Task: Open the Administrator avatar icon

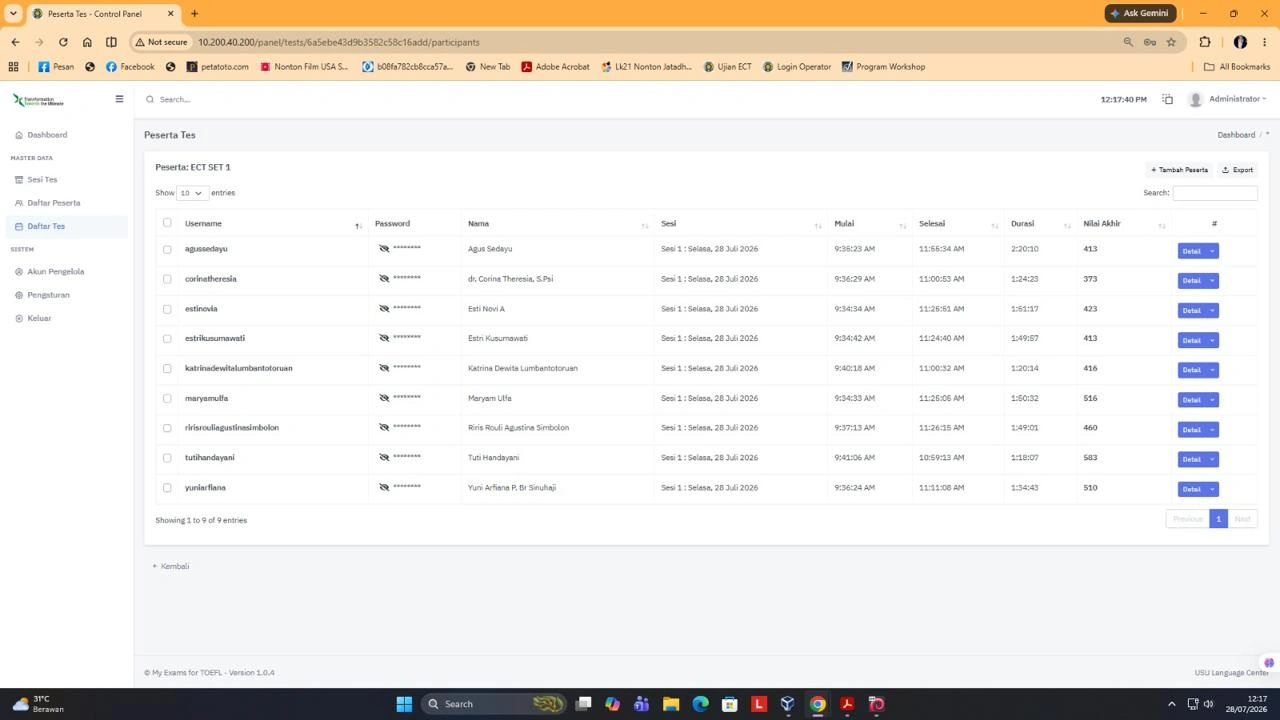Action: (1195, 99)
